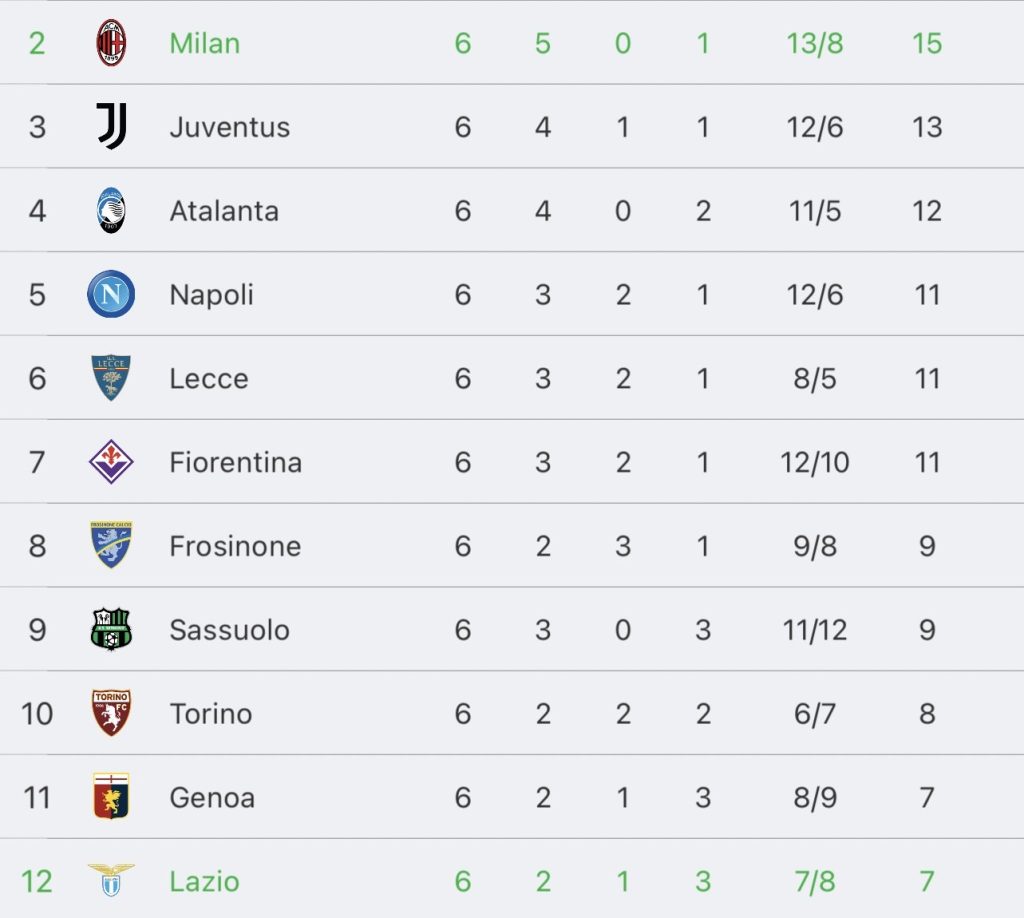The image size is (1024, 918).
Task: Click the Juventus team name
Action: click(x=229, y=127)
